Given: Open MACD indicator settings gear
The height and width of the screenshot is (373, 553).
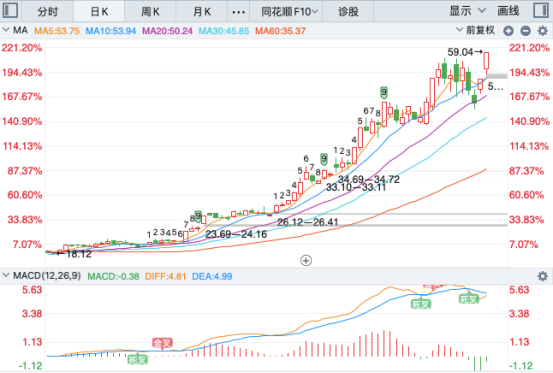Looking at the screenshot, I should pos(542,276).
